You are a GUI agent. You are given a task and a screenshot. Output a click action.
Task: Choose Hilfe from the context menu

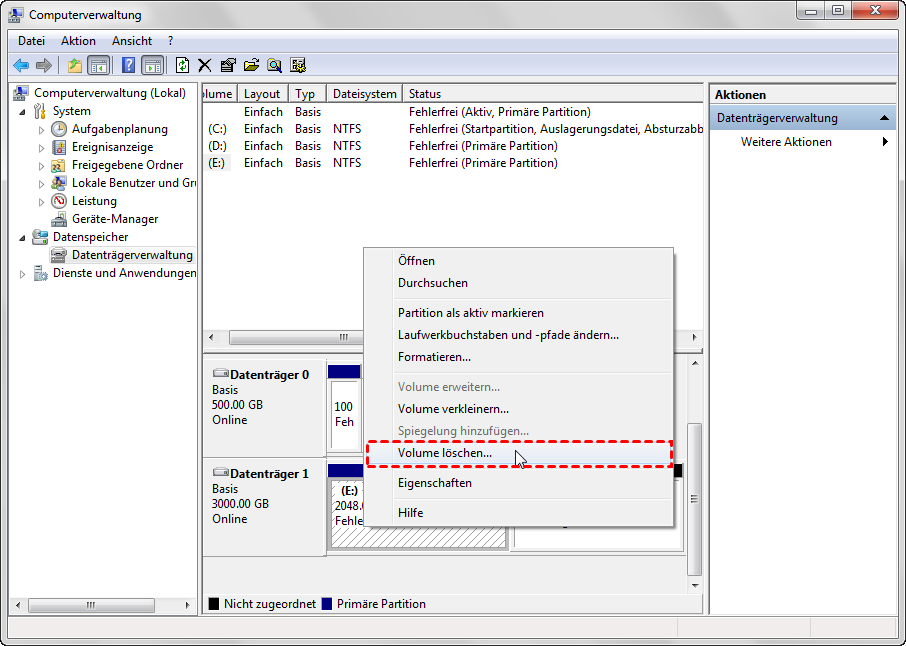click(x=519, y=513)
